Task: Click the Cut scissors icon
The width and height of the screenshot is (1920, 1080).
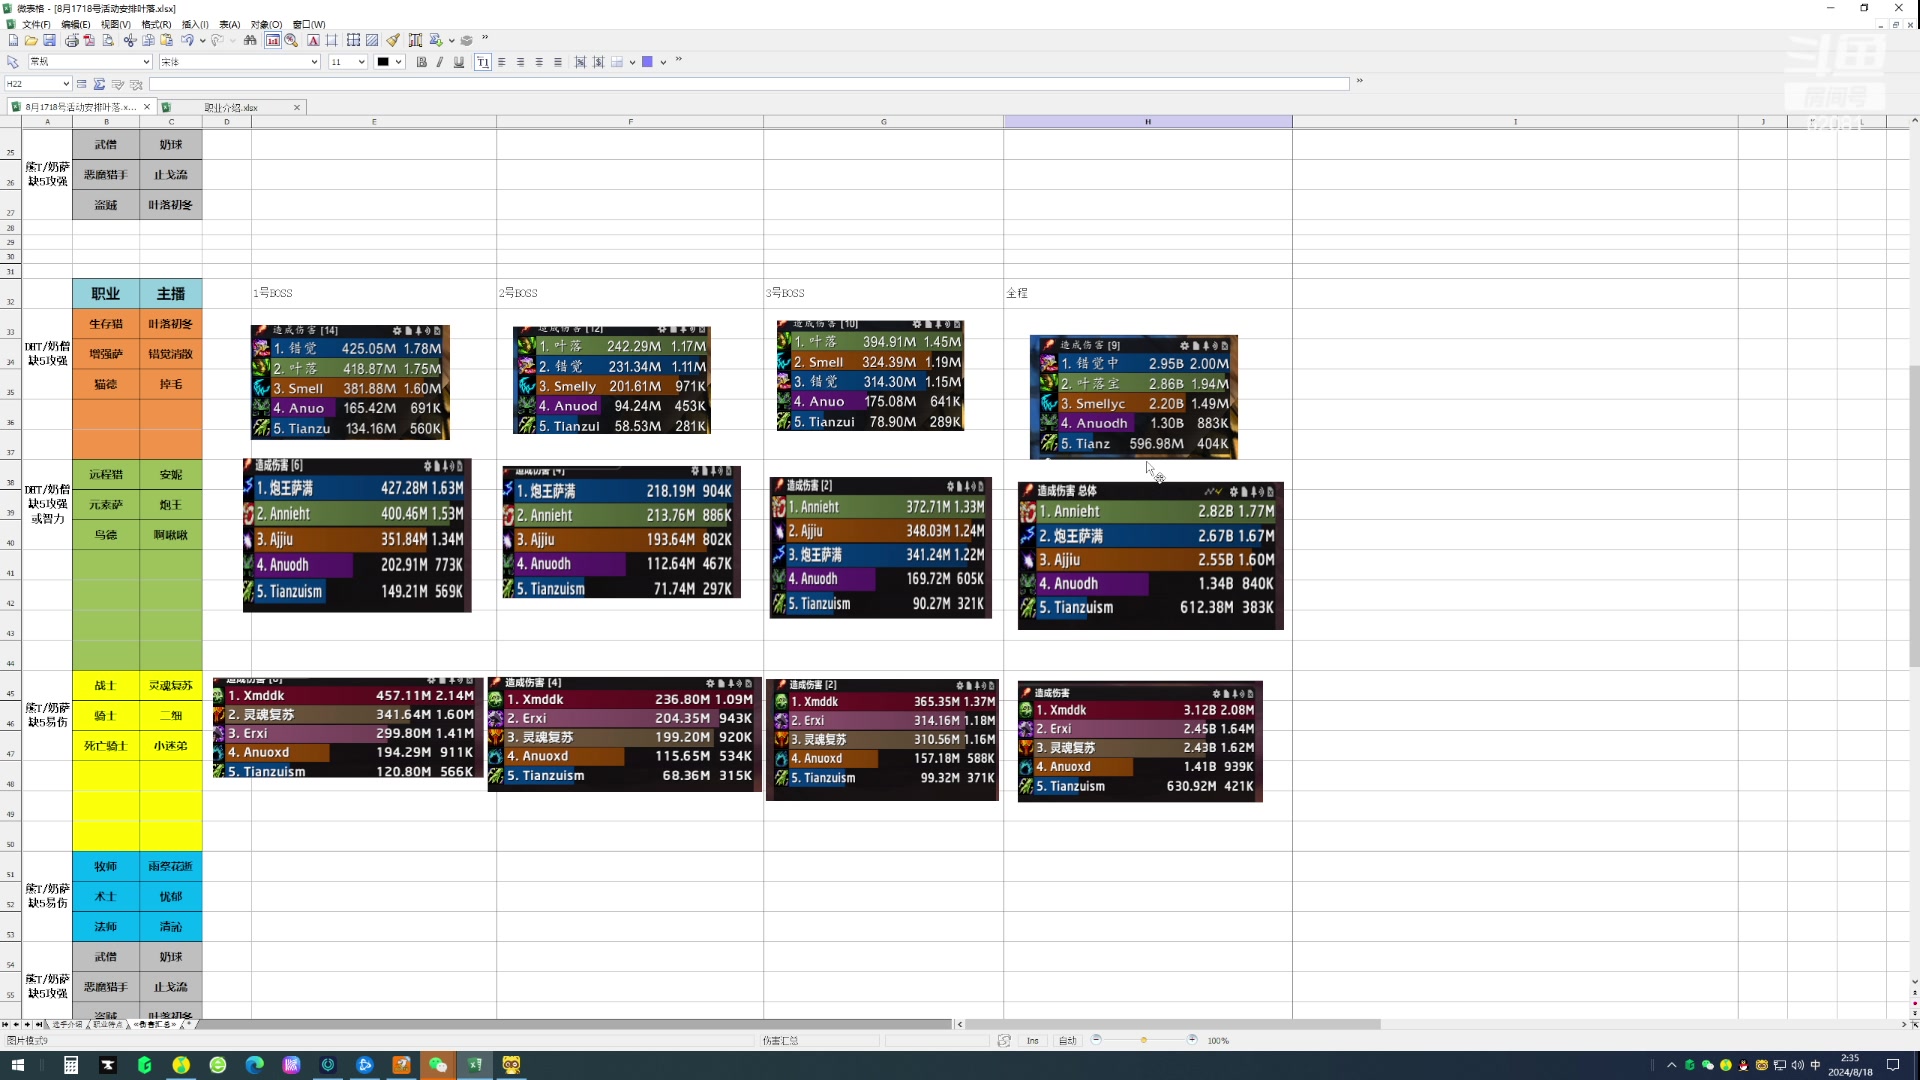Action: [x=130, y=40]
